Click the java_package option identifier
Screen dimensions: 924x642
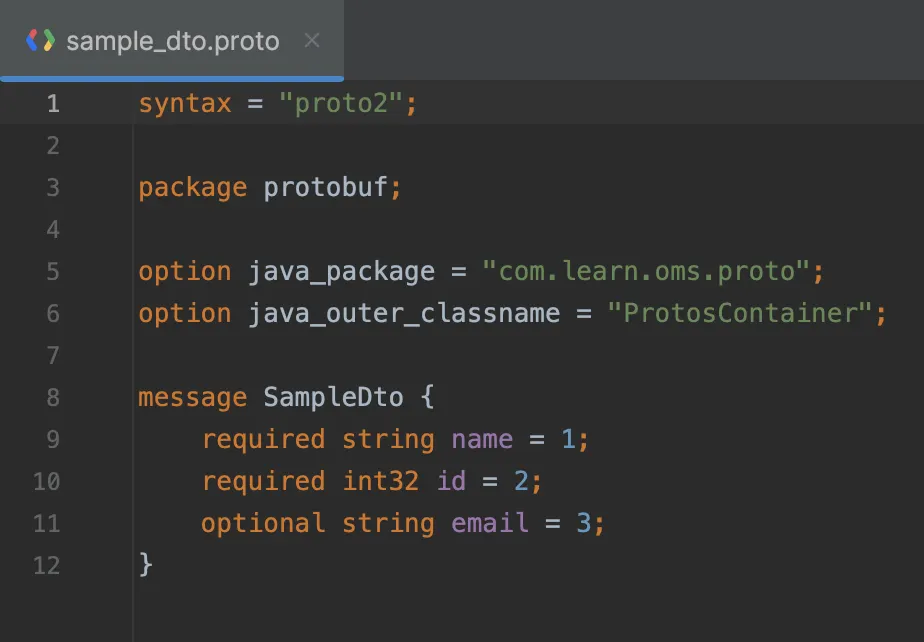339,271
